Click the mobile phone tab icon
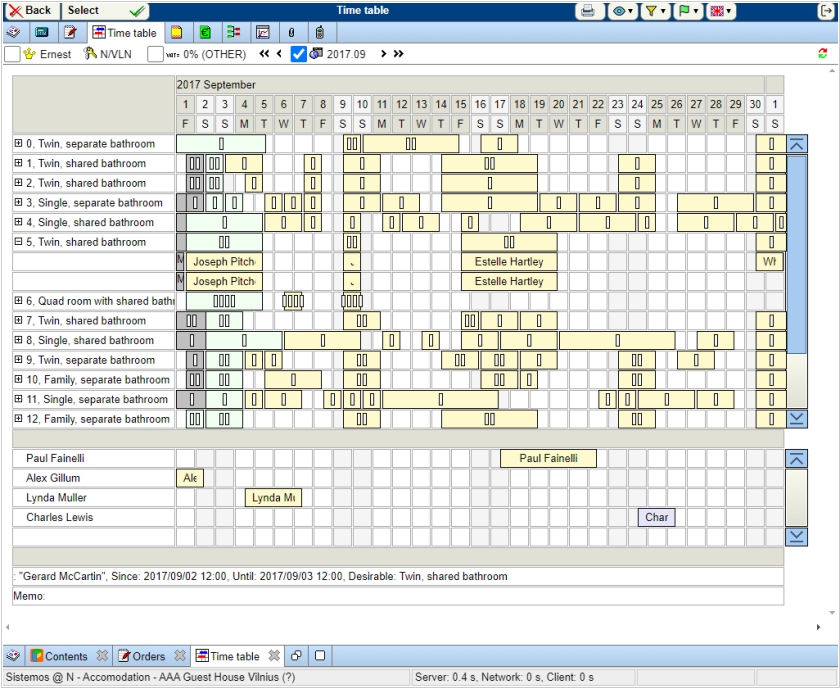Image resolution: width=840 pixels, height=688 pixels. [x=320, y=33]
